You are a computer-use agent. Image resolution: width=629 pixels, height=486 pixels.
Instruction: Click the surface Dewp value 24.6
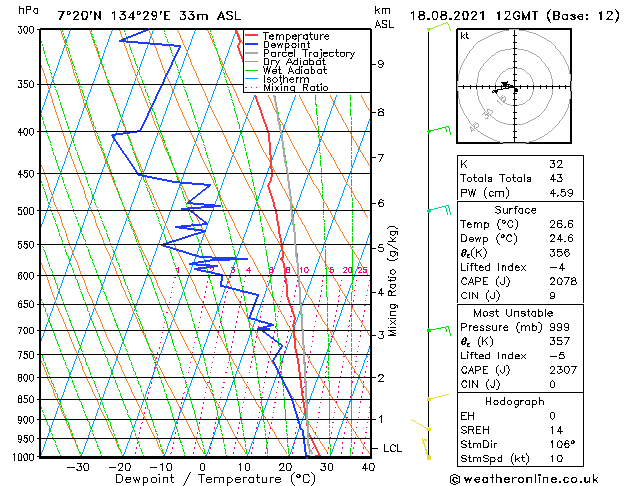click(562, 239)
